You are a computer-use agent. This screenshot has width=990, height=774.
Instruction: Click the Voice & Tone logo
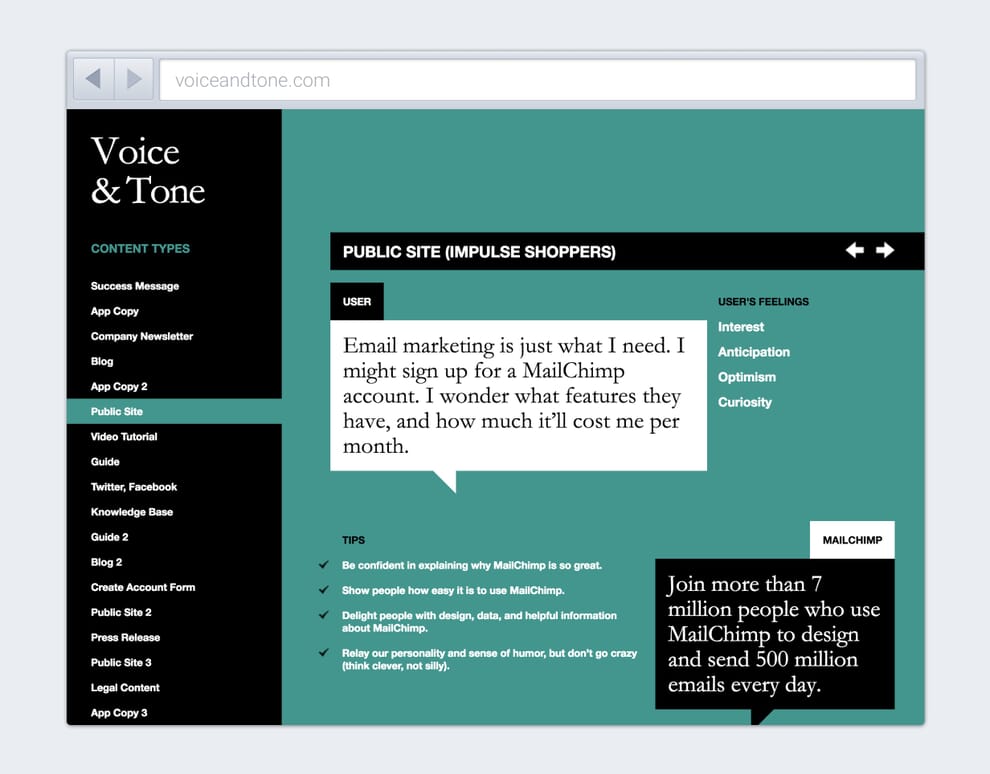pos(148,170)
